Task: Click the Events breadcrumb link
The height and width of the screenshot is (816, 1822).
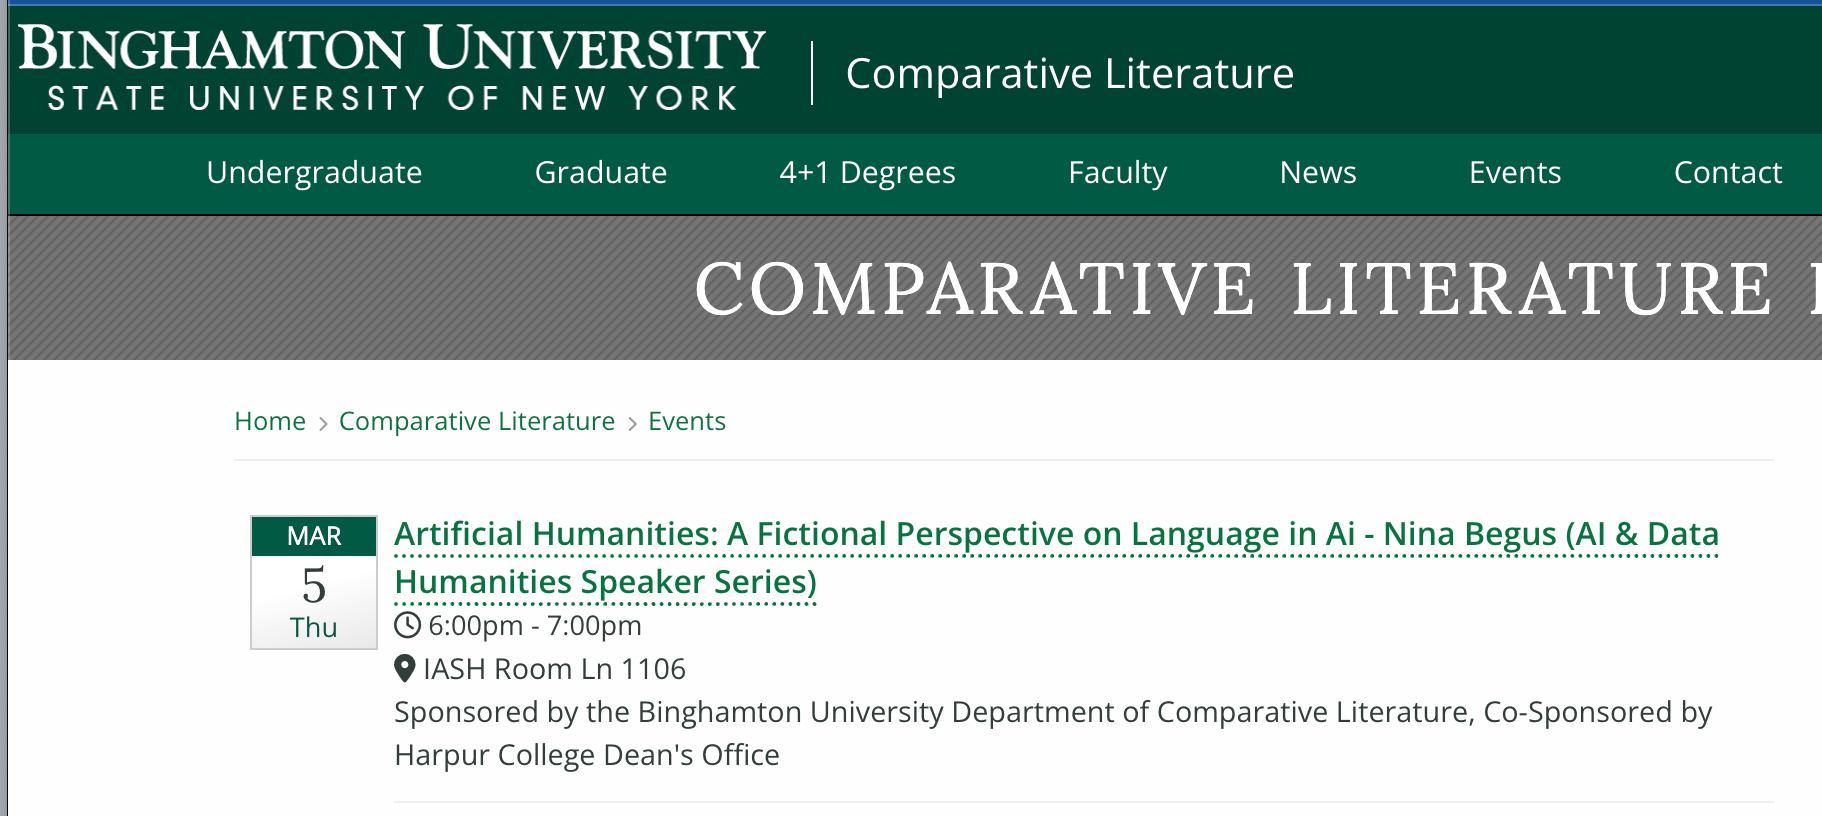Action: point(687,421)
